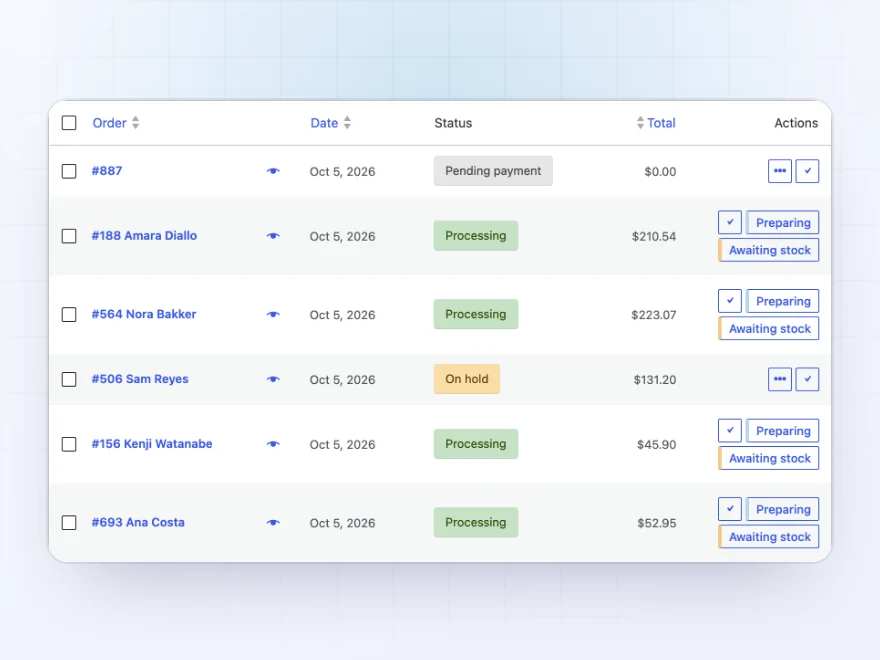Preview order #693 Ana Costa eye icon
Image resolution: width=880 pixels, height=660 pixels.
[273, 522]
